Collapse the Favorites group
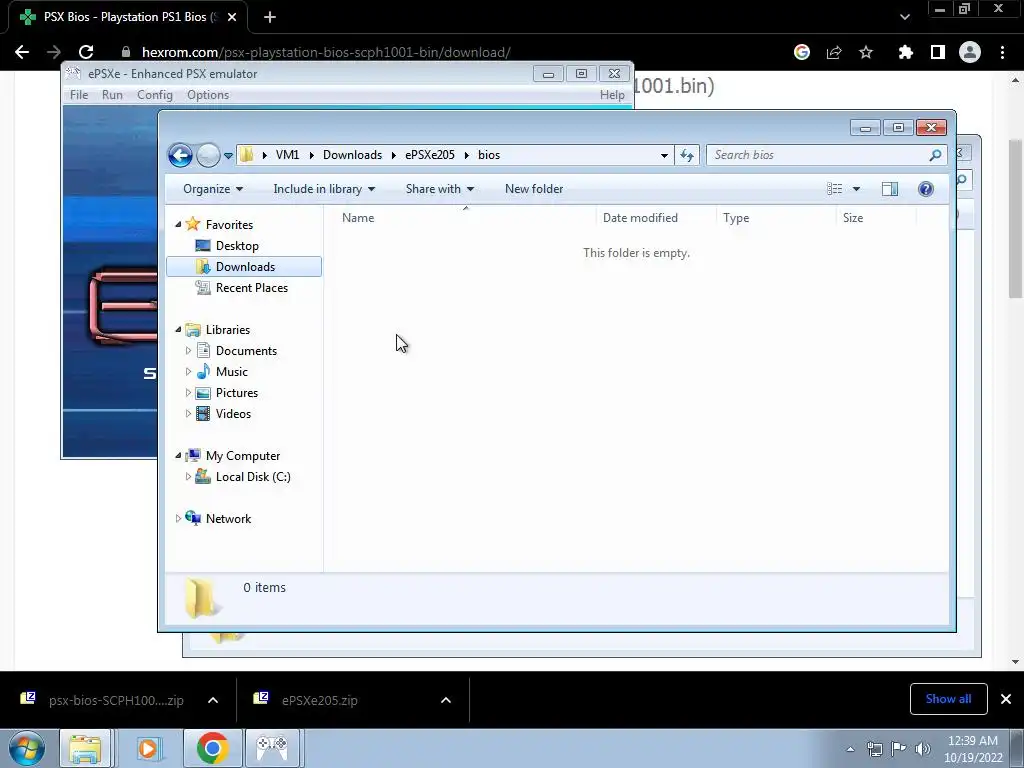 coord(178,225)
